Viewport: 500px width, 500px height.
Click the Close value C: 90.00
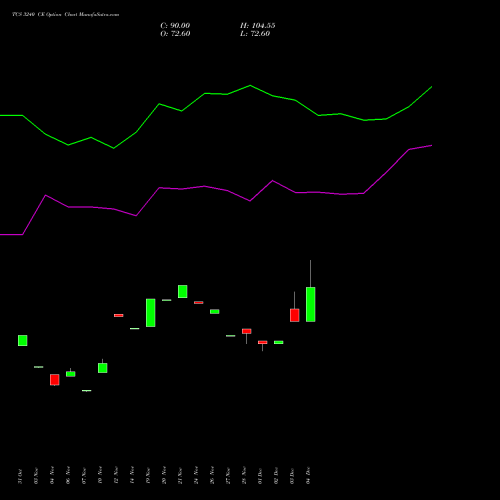pos(175,26)
